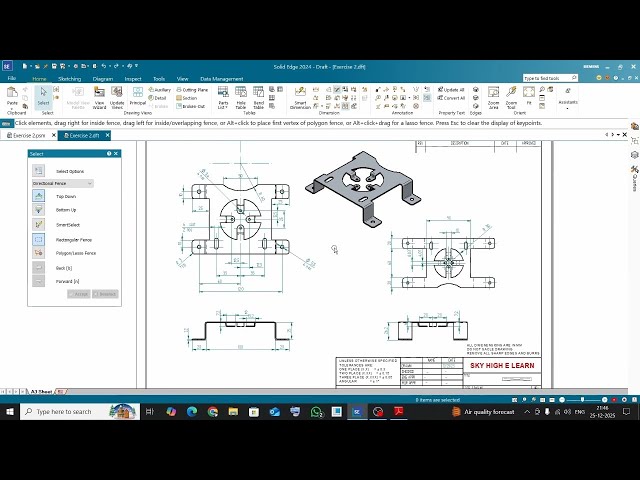Open the Assistants dropdown
640x480 pixels.
[x=568, y=98]
